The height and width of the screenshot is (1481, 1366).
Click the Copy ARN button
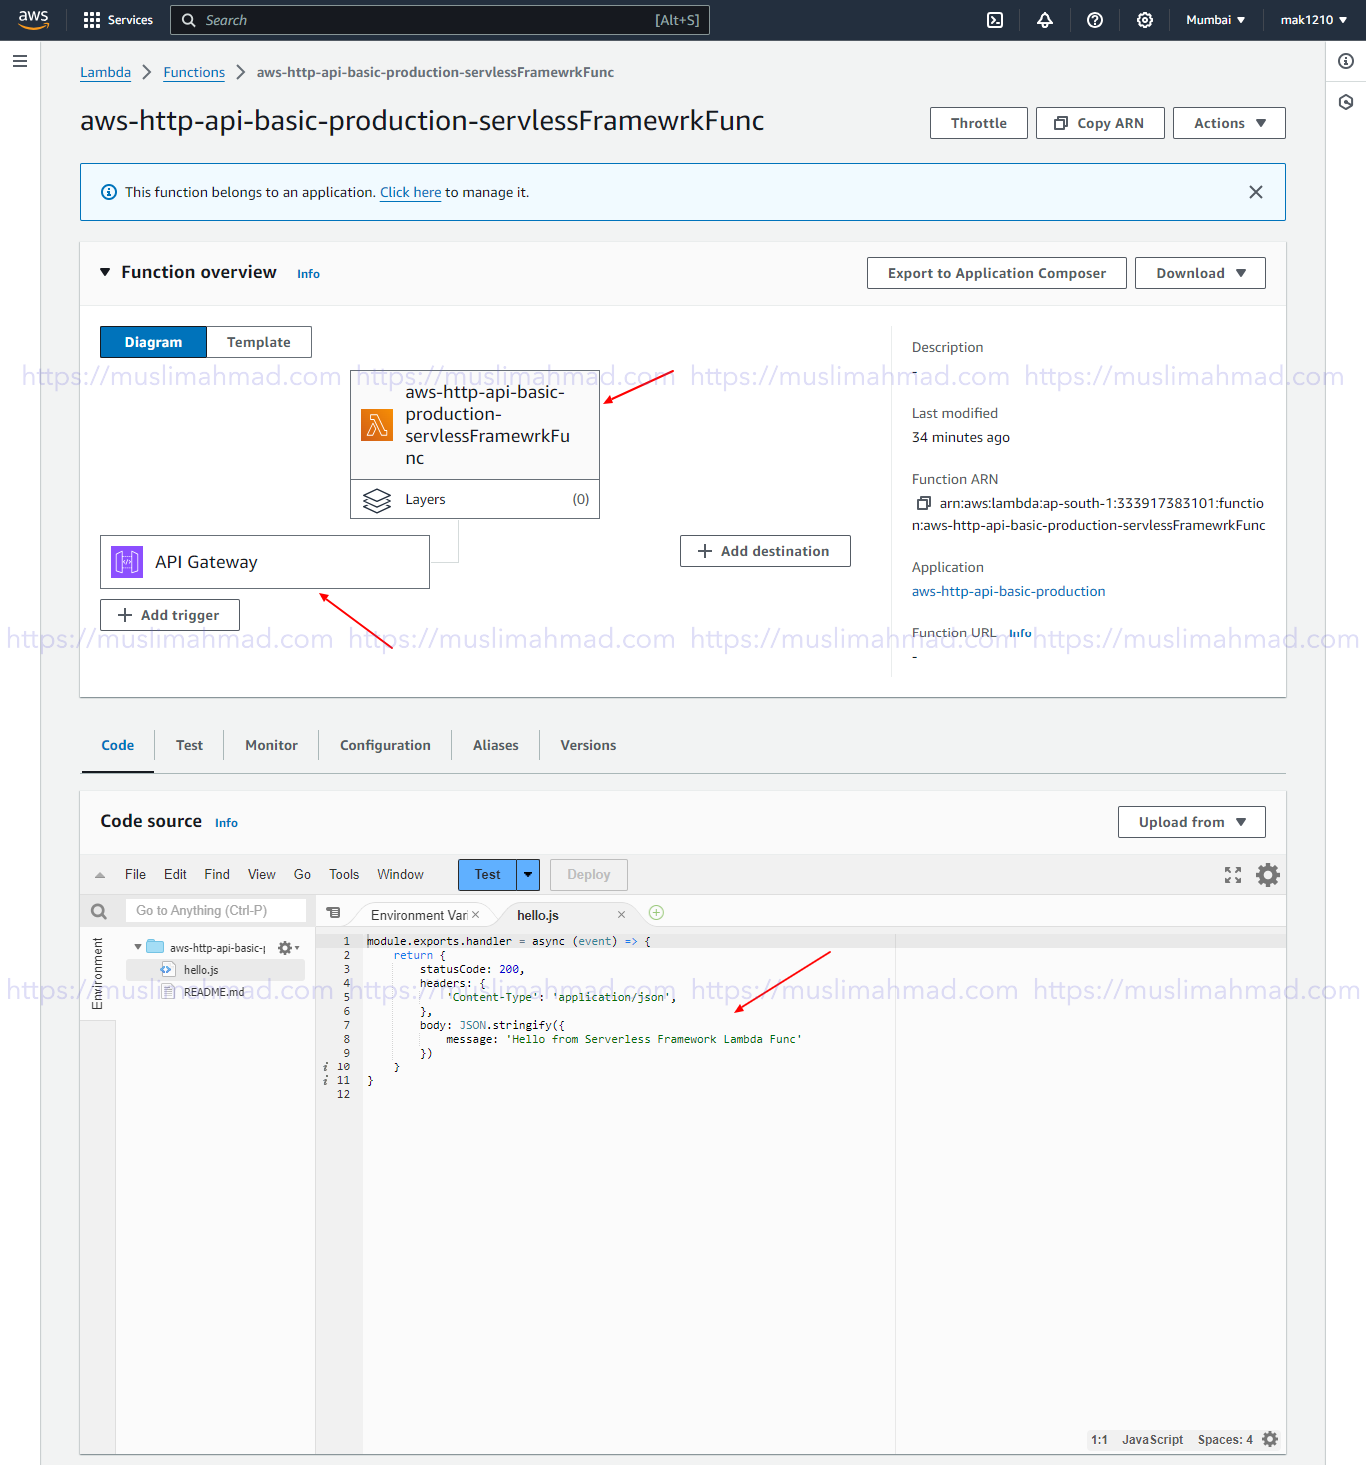1100,123
